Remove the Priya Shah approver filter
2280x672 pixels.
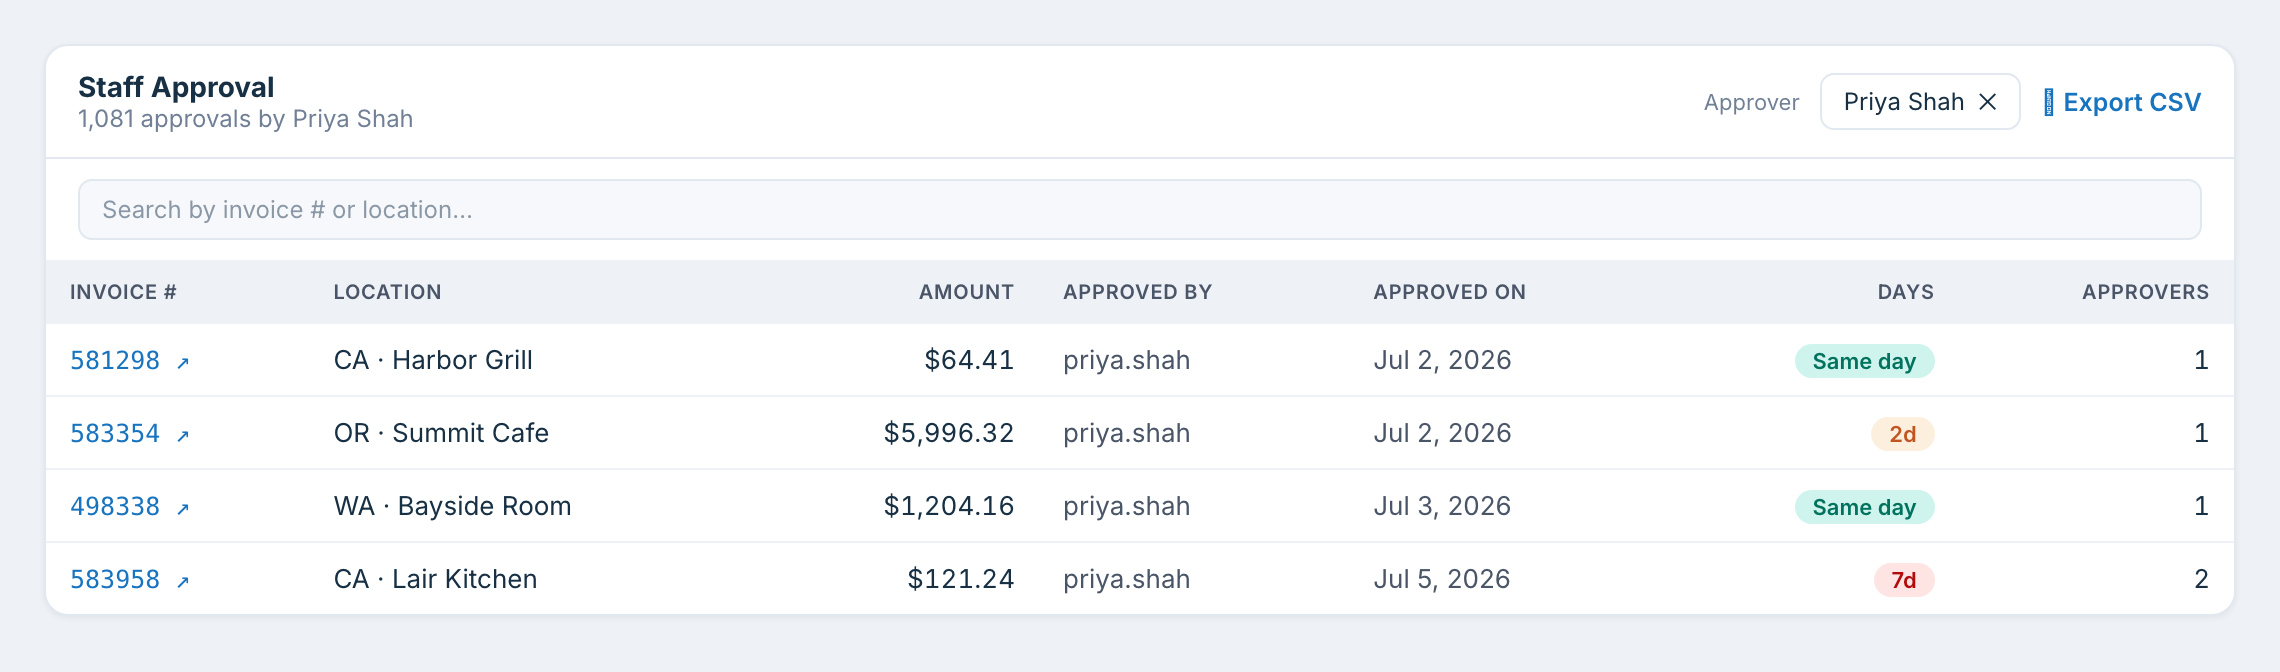tap(1988, 102)
